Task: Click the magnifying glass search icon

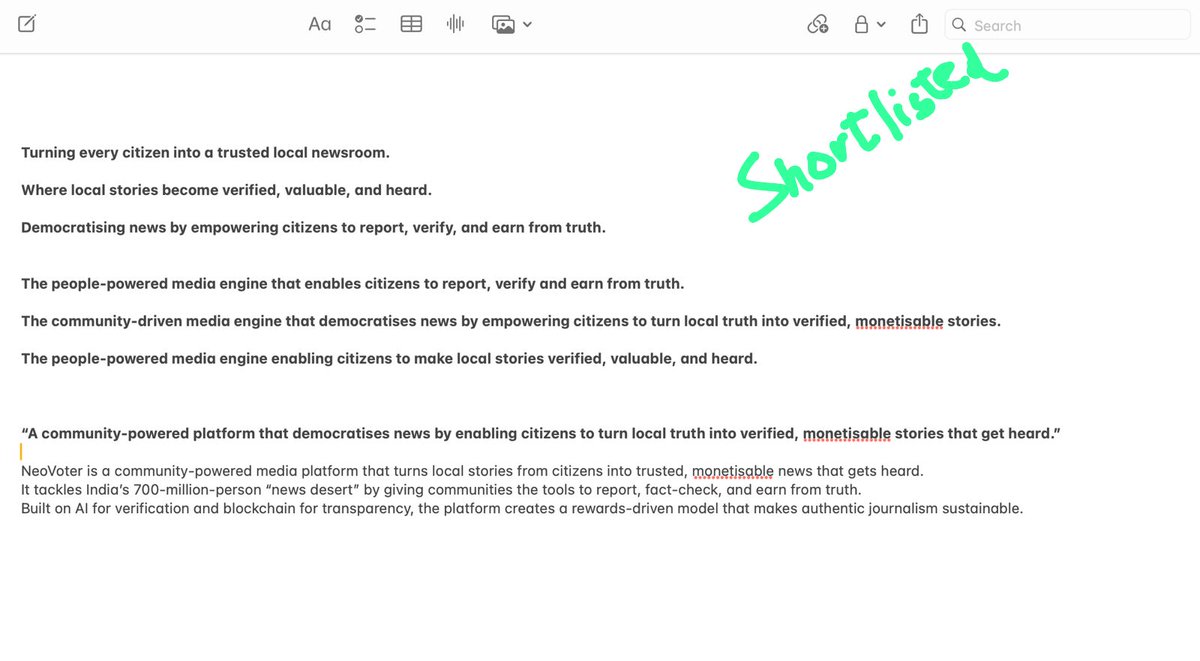Action: coord(959,25)
